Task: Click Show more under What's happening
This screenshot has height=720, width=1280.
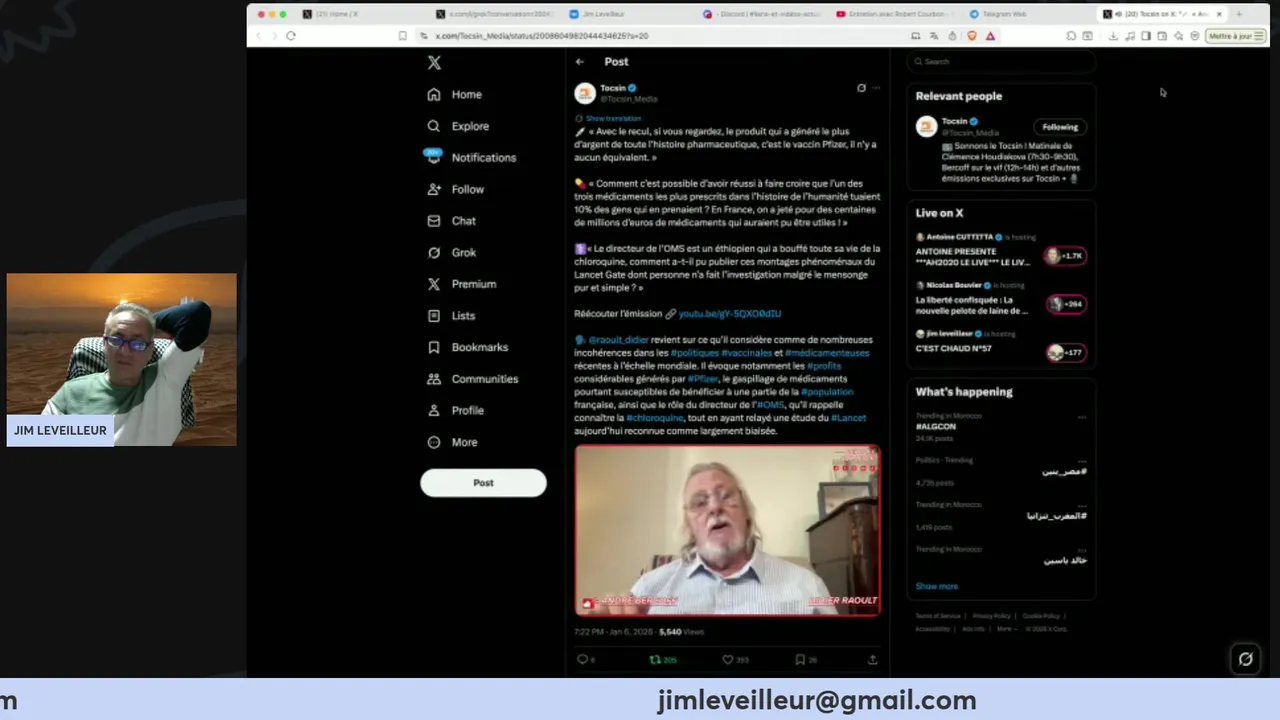Action: [937, 587]
